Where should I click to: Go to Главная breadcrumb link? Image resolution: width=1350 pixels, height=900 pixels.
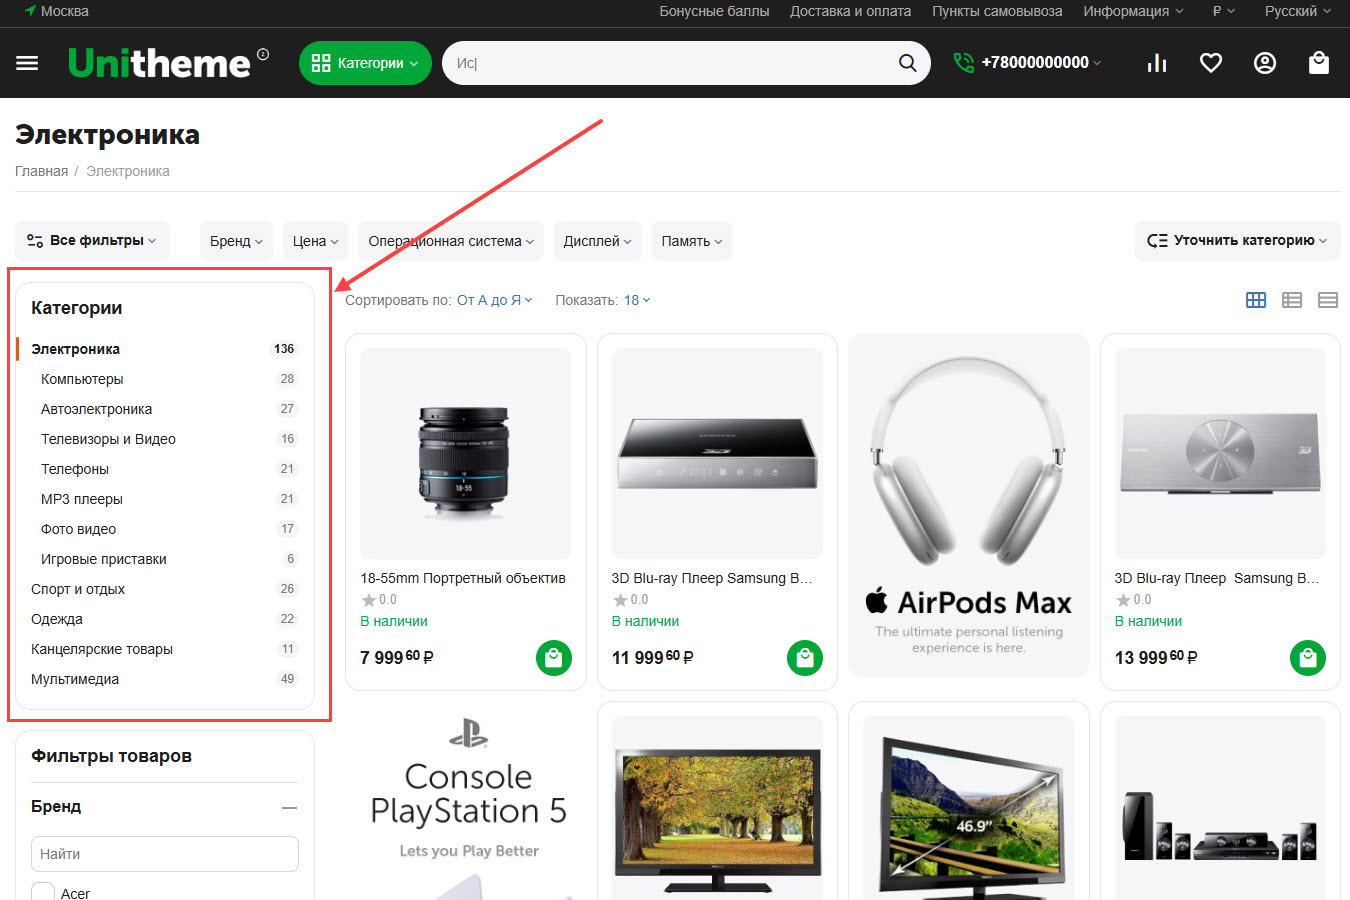(x=41, y=171)
